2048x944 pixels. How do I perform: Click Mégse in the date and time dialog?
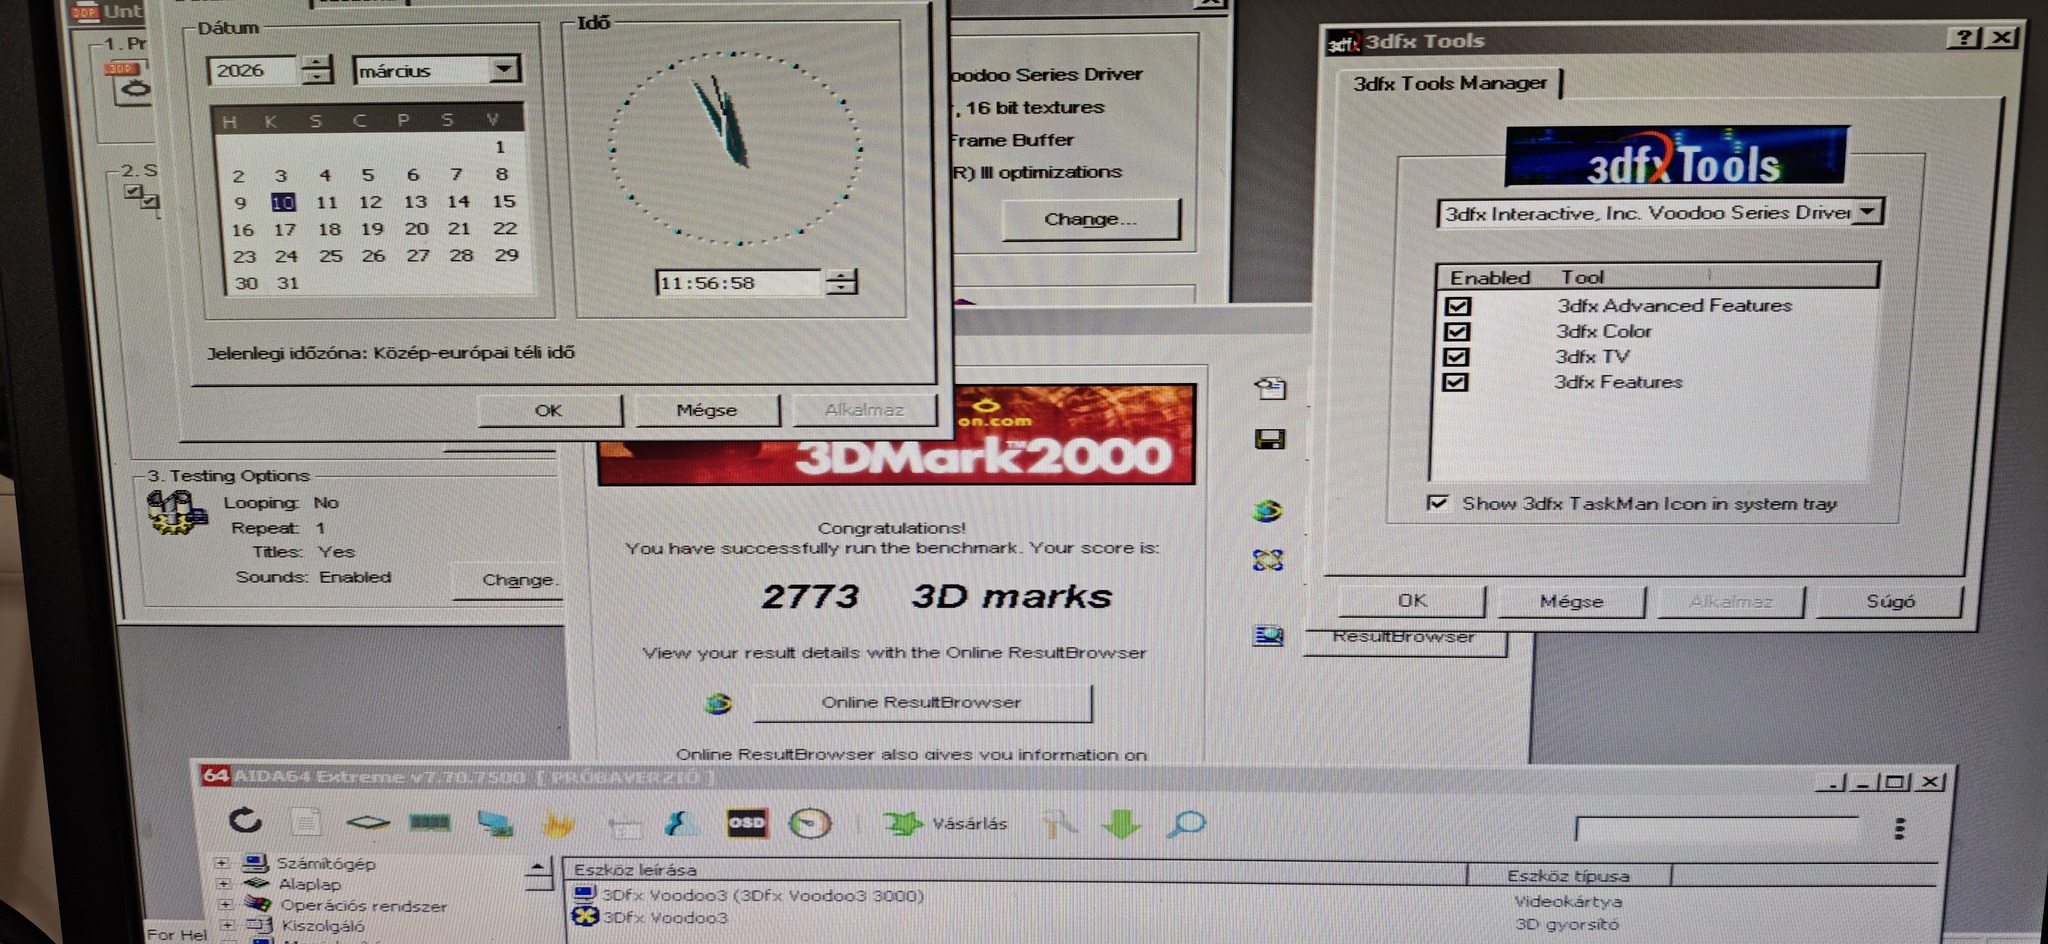706,410
